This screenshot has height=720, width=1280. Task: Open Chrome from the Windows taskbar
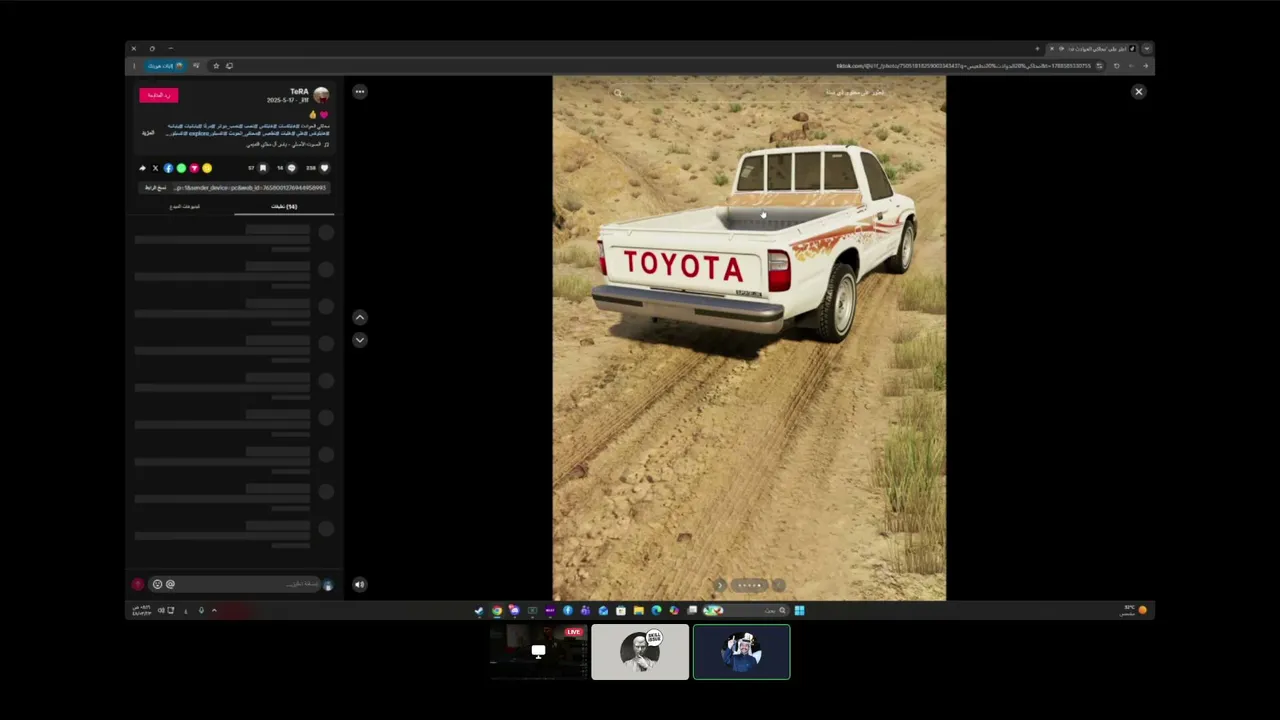pos(496,611)
